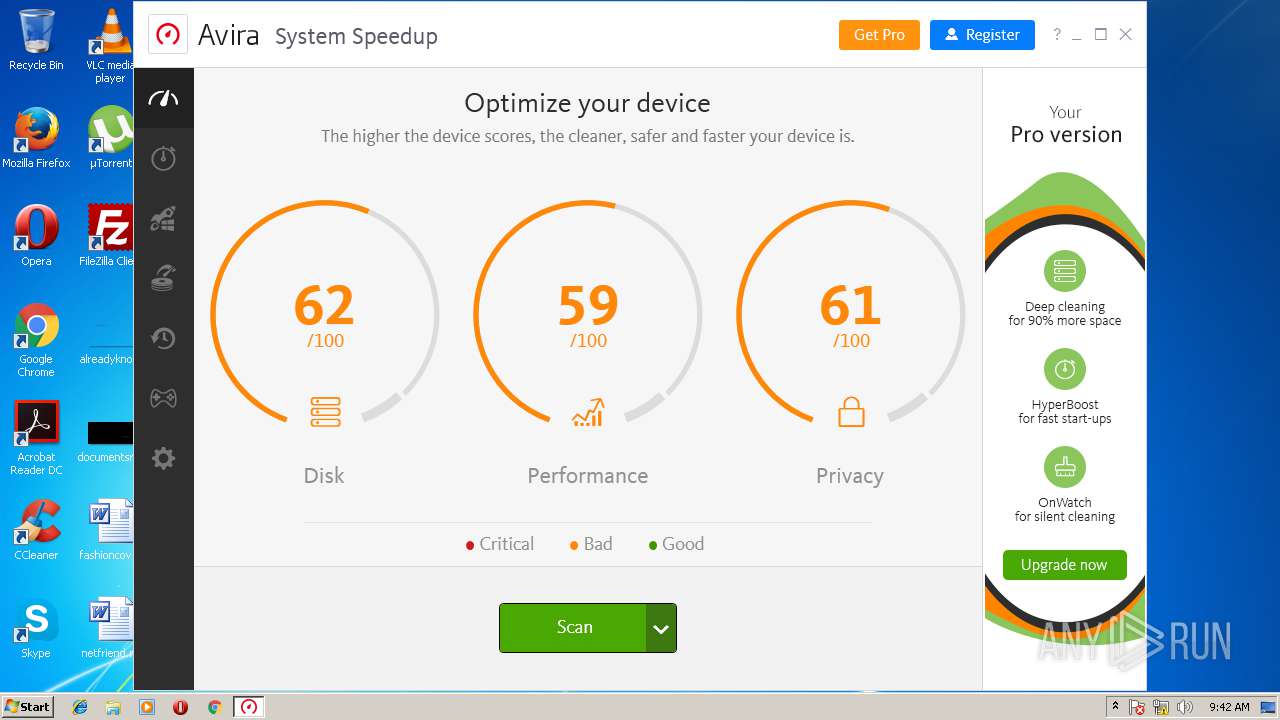This screenshot has height=720, width=1280.
Task: Open the rocket boost sidebar icon
Action: (163, 218)
